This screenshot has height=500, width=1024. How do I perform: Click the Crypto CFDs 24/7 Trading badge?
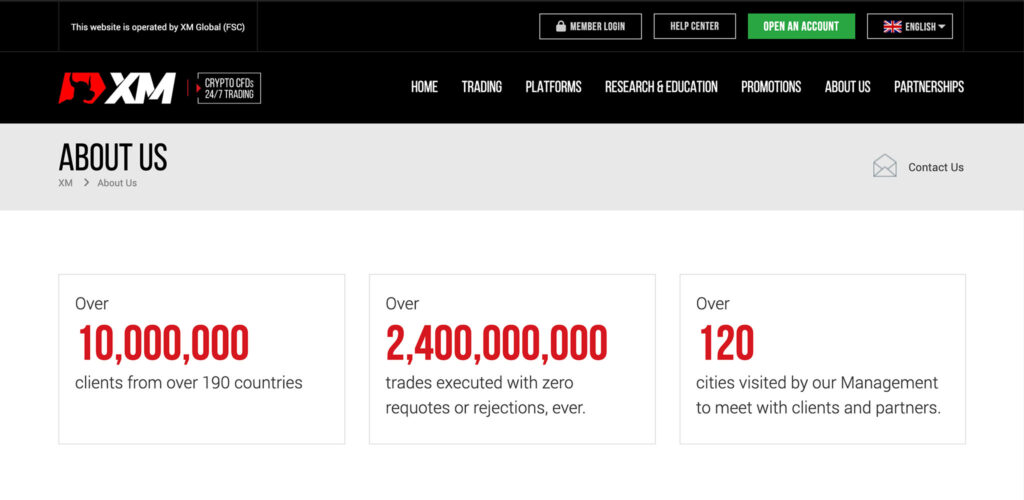(x=229, y=88)
